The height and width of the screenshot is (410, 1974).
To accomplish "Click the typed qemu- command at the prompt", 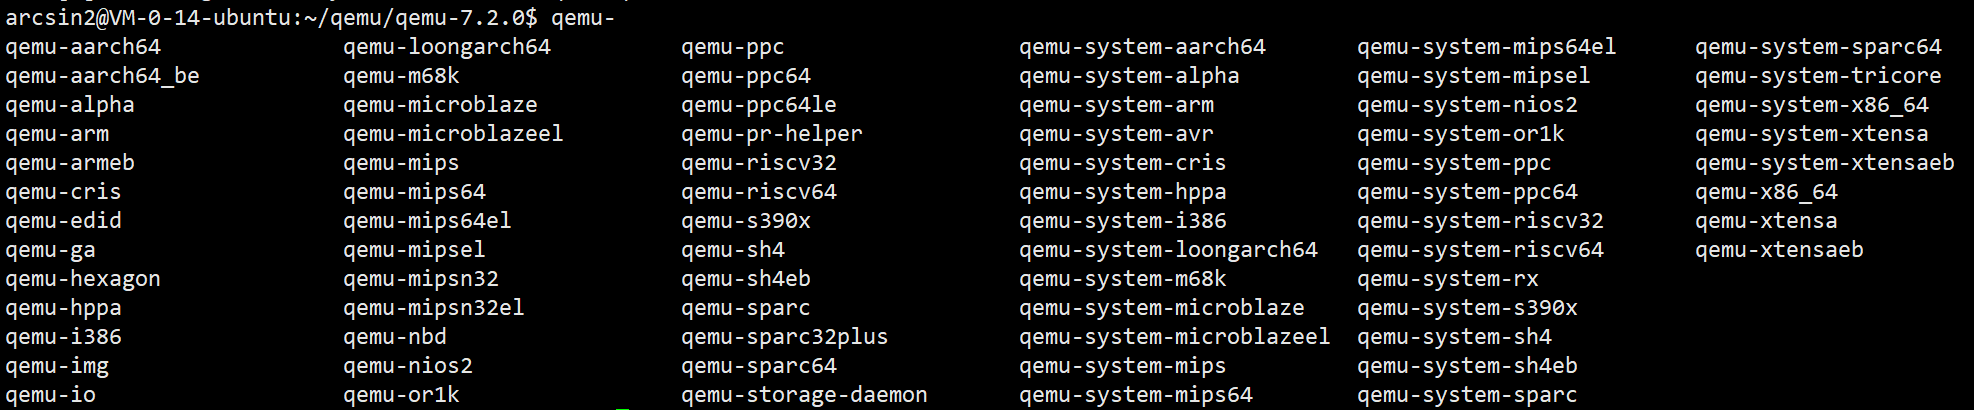I will point(582,18).
